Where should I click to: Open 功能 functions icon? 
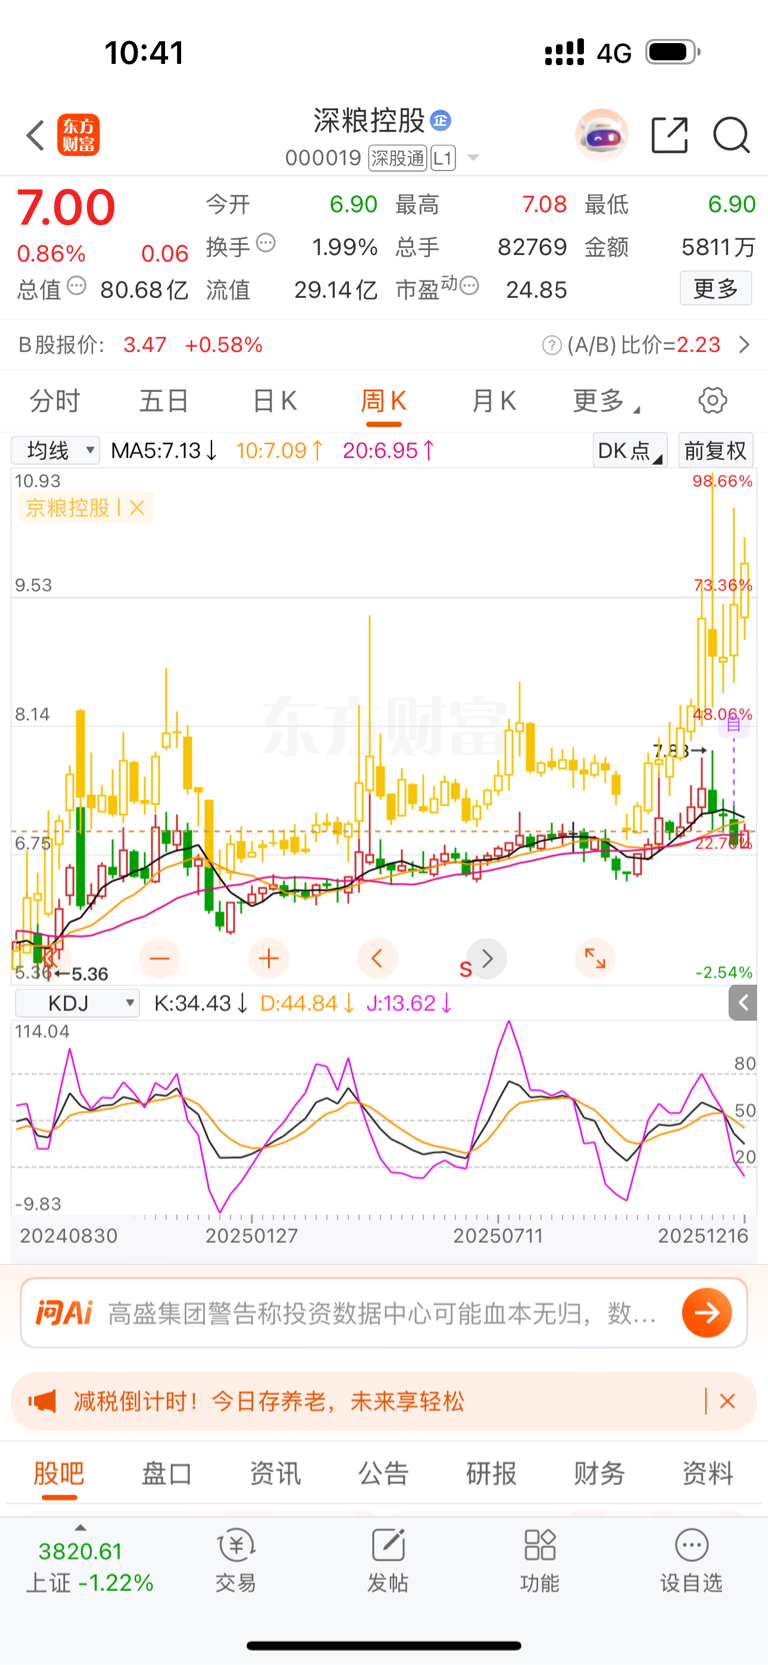540,1561
